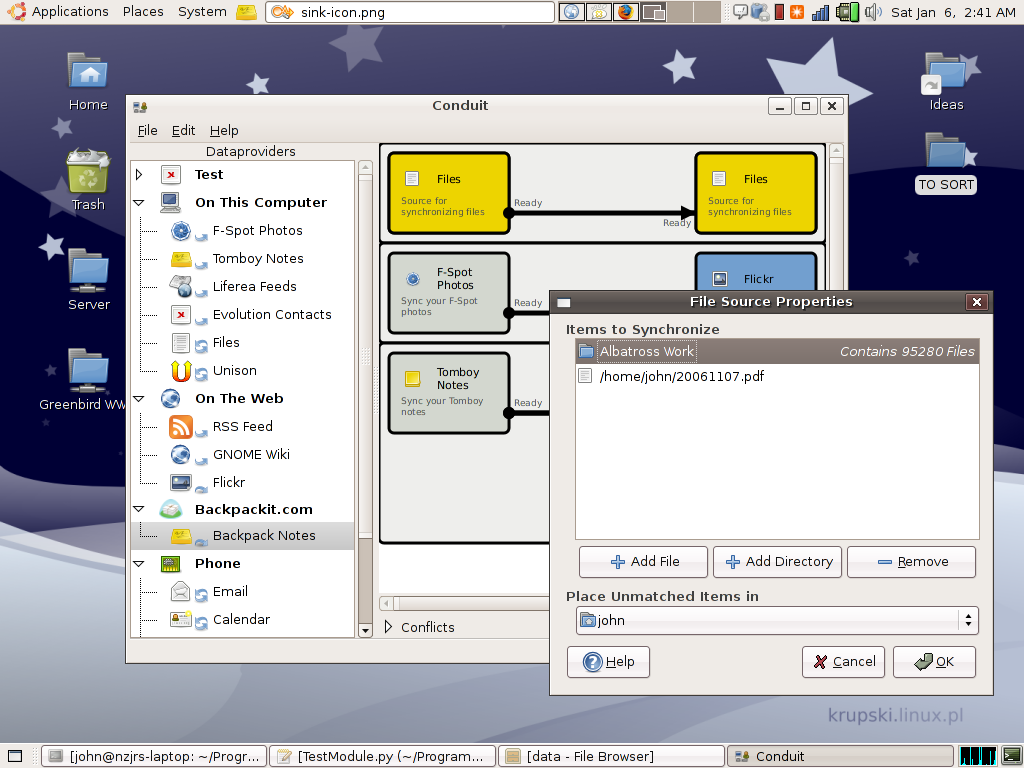The height and width of the screenshot is (768, 1024).
Task: Click the show desktop icon in bottom panel
Action: click(15, 756)
